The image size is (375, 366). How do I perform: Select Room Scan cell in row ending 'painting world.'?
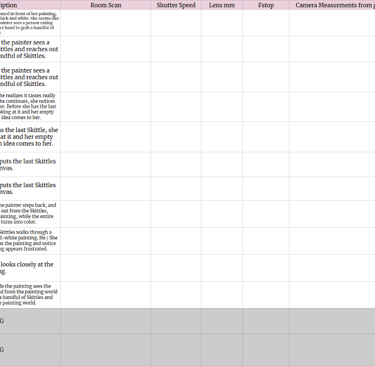point(106,295)
